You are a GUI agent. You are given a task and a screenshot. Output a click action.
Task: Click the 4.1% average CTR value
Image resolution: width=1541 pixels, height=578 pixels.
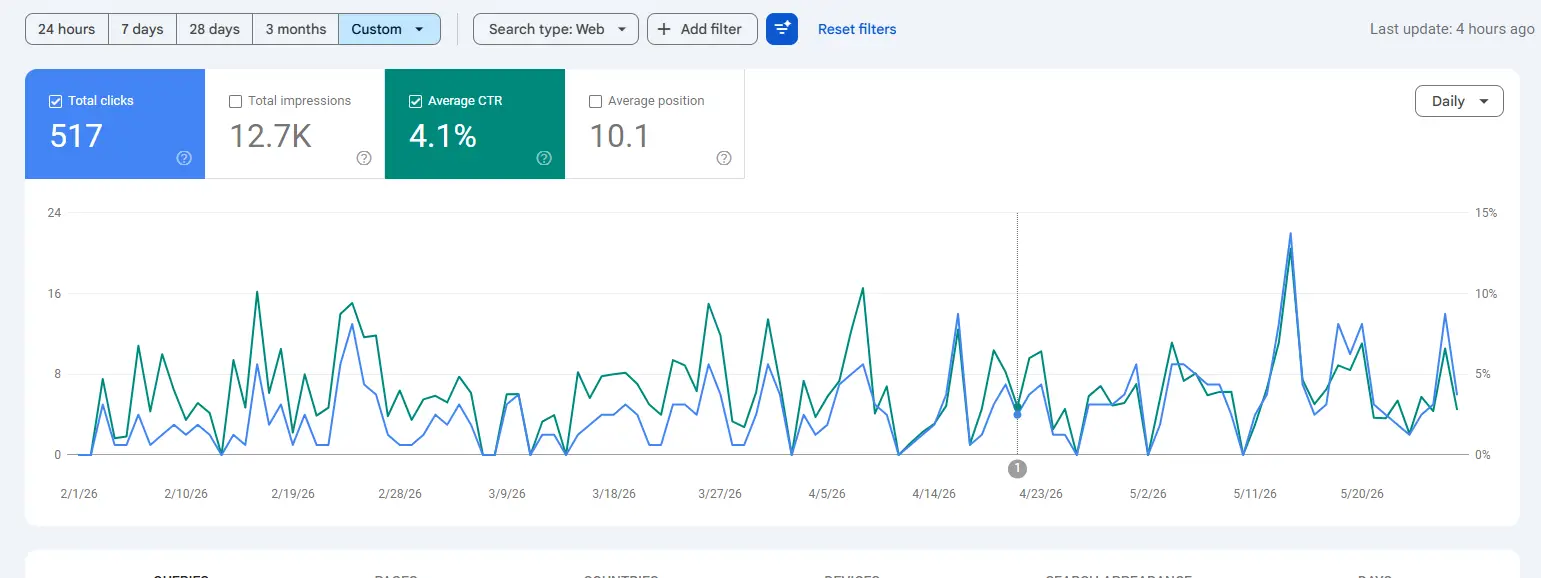click(443, 135)
